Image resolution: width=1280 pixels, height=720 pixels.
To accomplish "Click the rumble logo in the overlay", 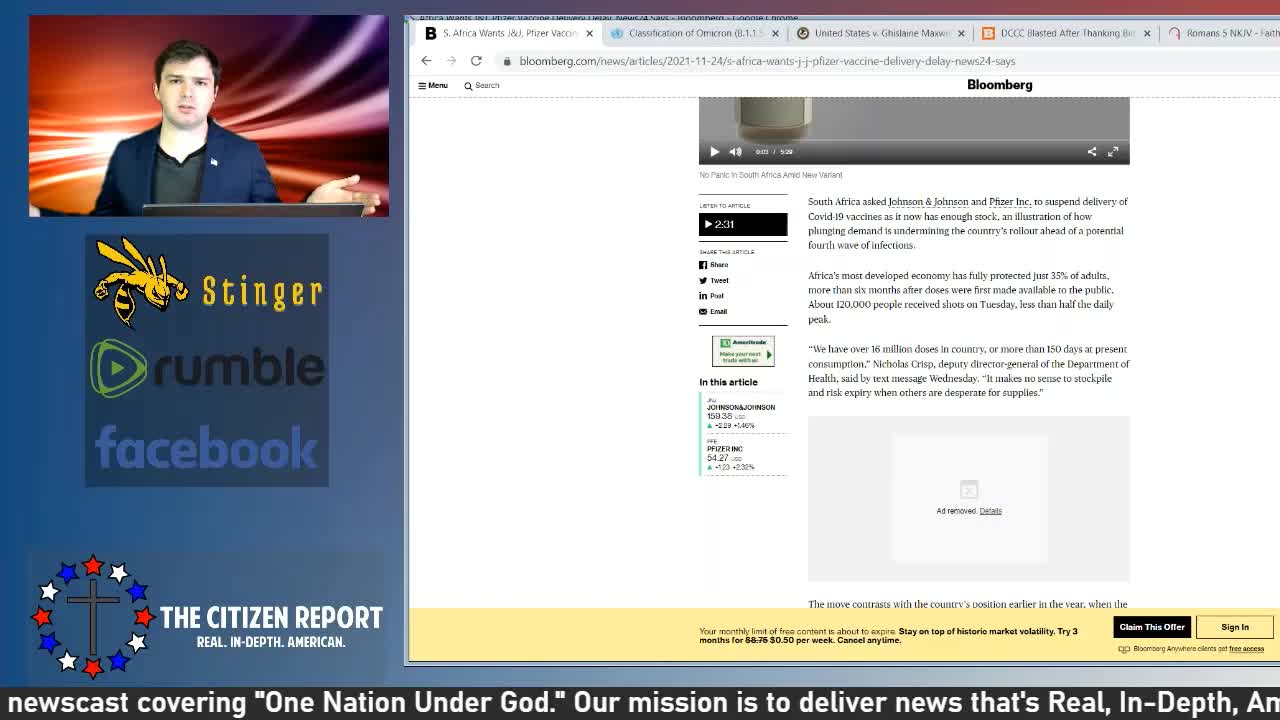I will pos(207,368).
